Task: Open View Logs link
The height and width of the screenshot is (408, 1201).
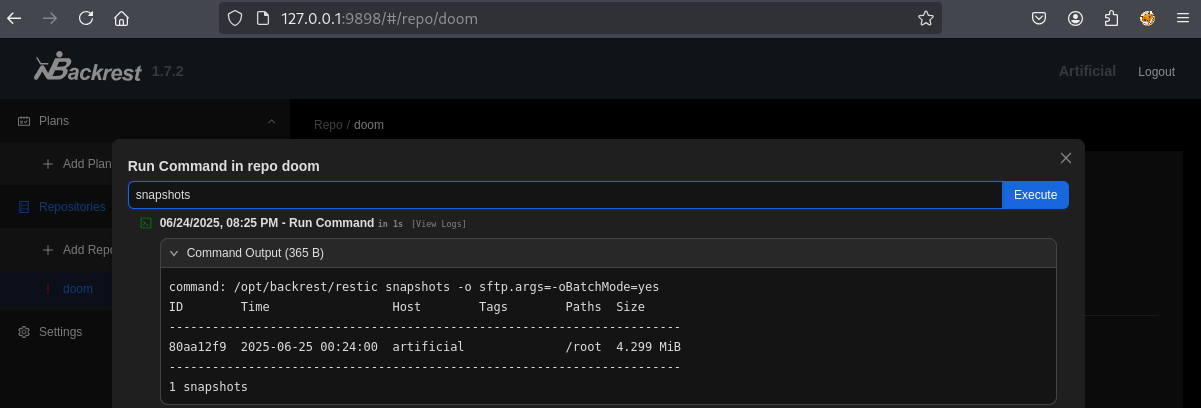Action: [x=439, y=223]
